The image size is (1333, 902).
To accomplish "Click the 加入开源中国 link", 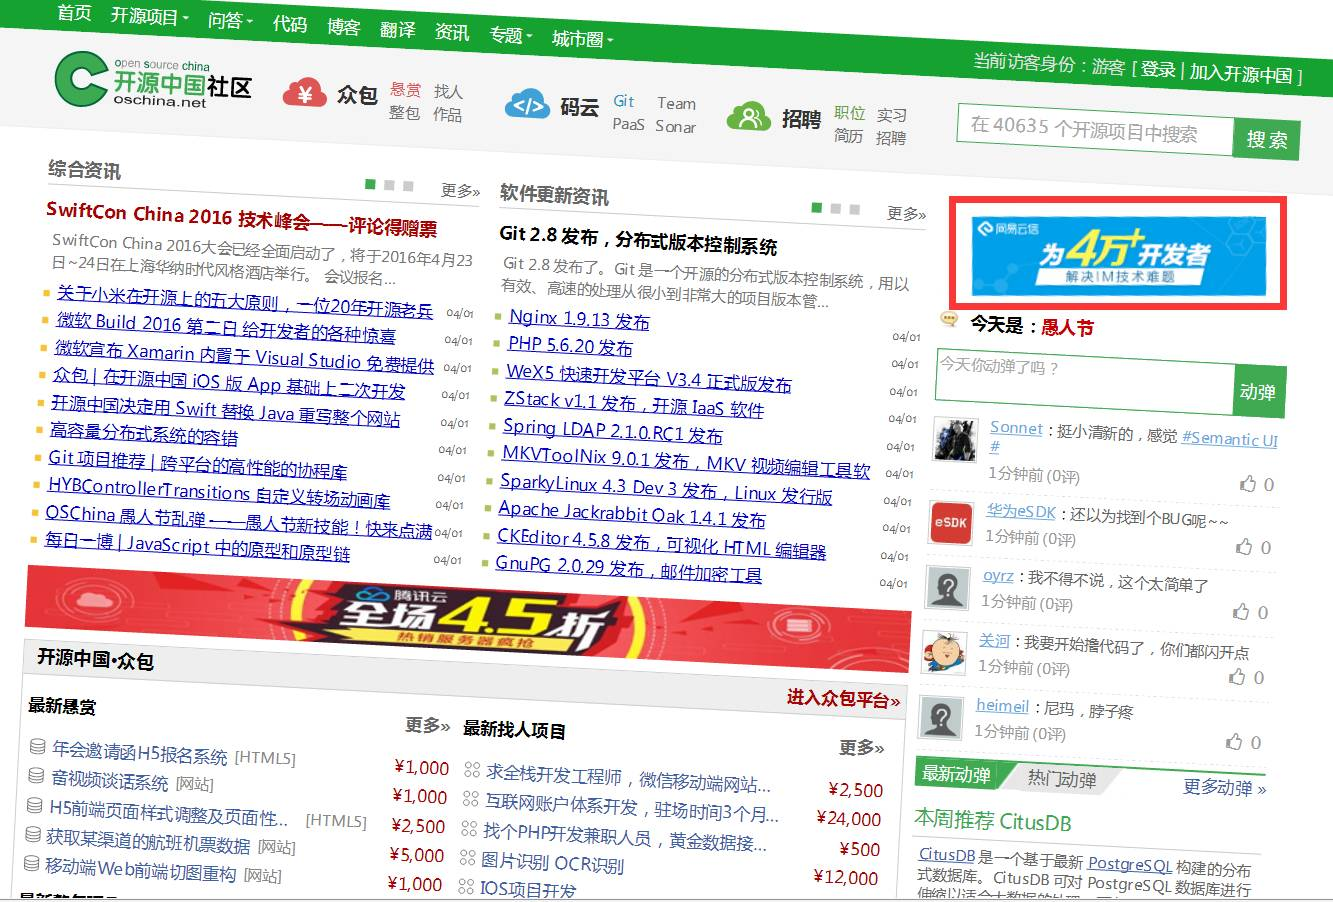I will 1241,74.
